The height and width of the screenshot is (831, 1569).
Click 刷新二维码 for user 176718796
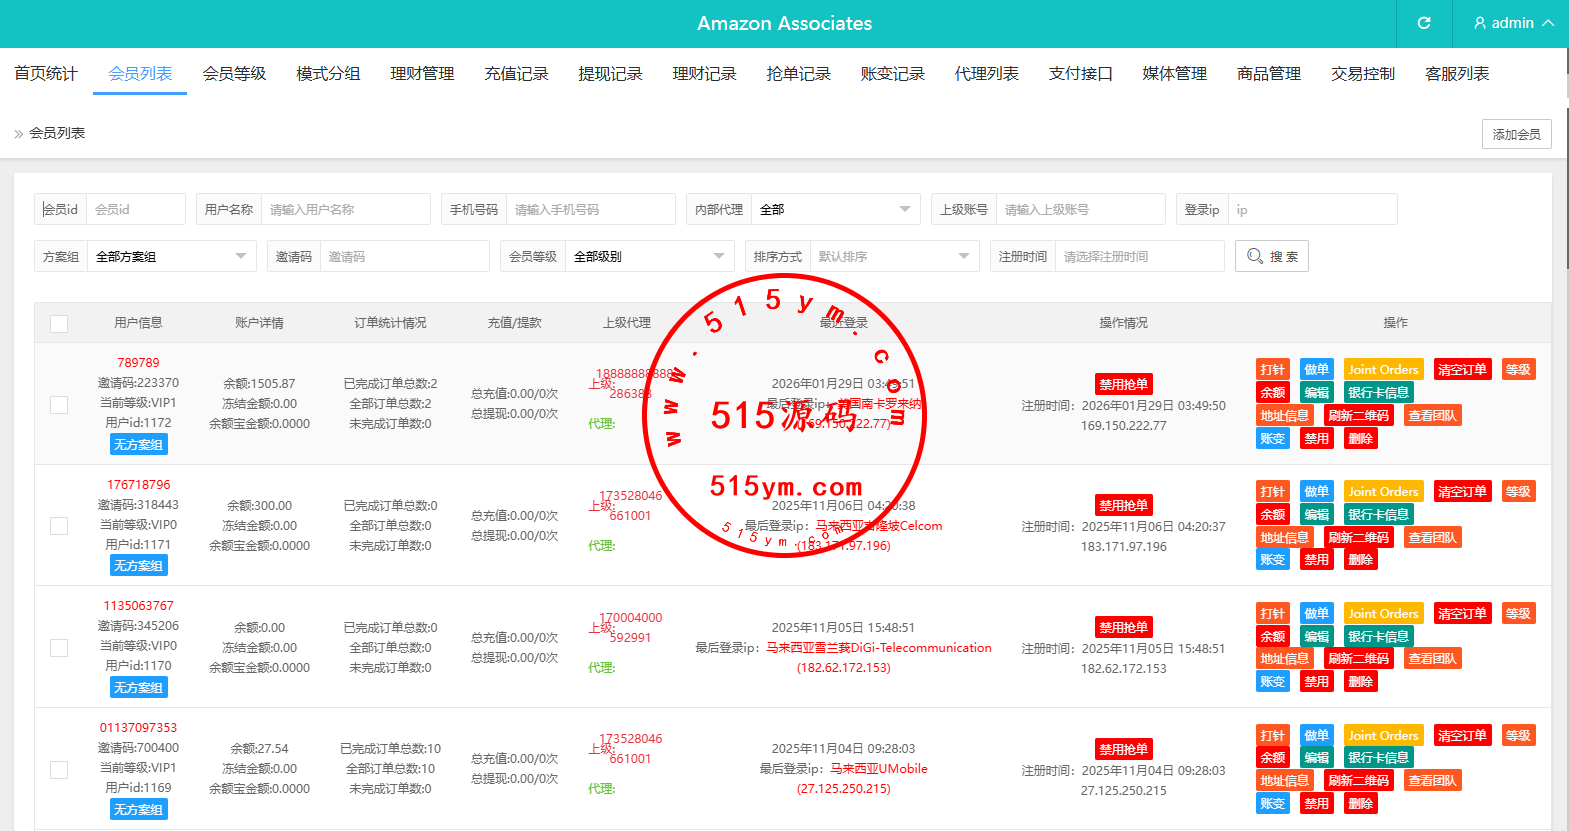(x=1358, y=538)
